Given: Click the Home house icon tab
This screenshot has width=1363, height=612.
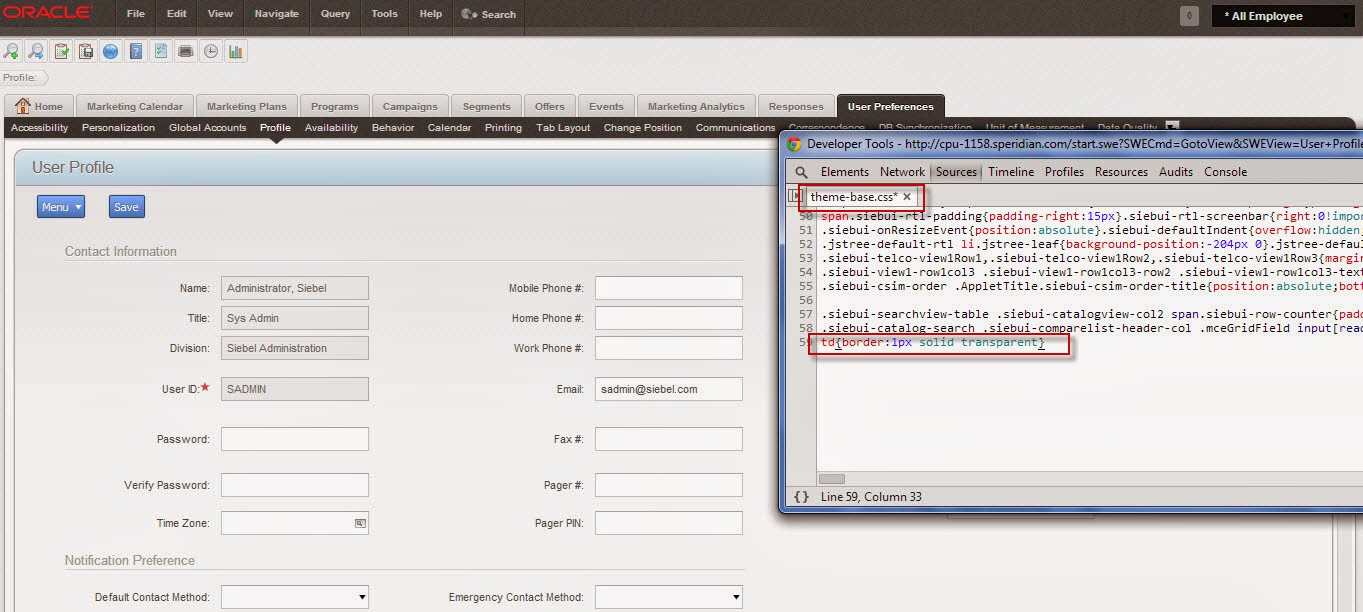Looking at the screenshot, I should [39, 106].
